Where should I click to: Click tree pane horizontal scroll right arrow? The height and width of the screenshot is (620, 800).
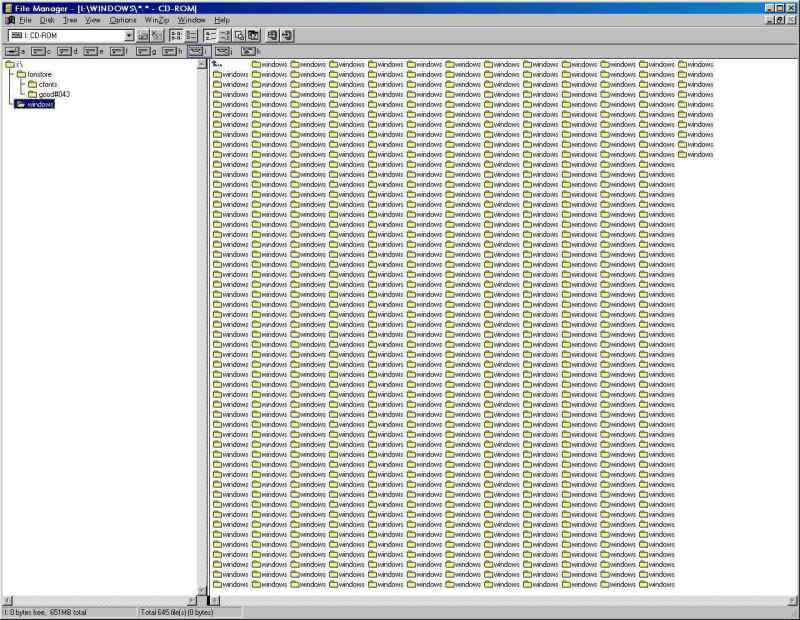pyautogui.click(x=192, y=601)
